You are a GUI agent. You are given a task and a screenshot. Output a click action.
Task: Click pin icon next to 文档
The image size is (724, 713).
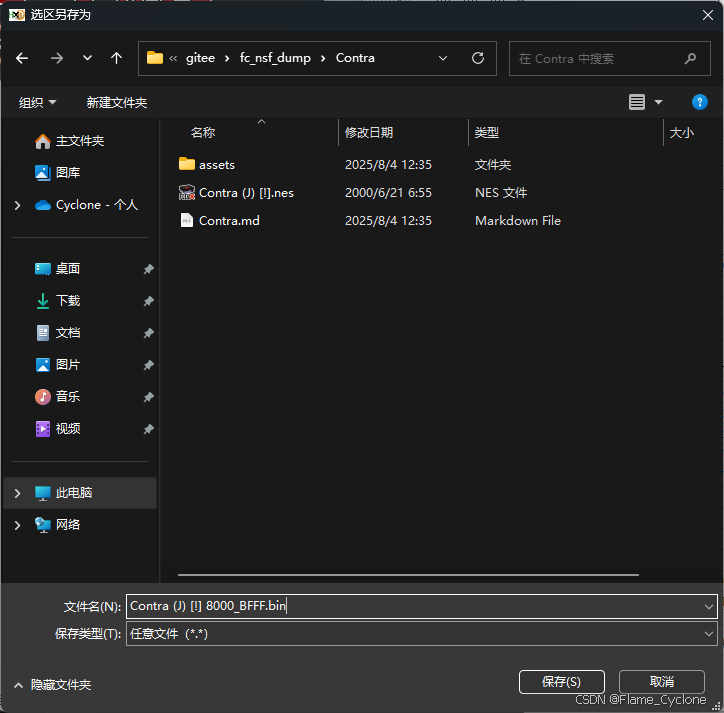click(x=148, y=333)
